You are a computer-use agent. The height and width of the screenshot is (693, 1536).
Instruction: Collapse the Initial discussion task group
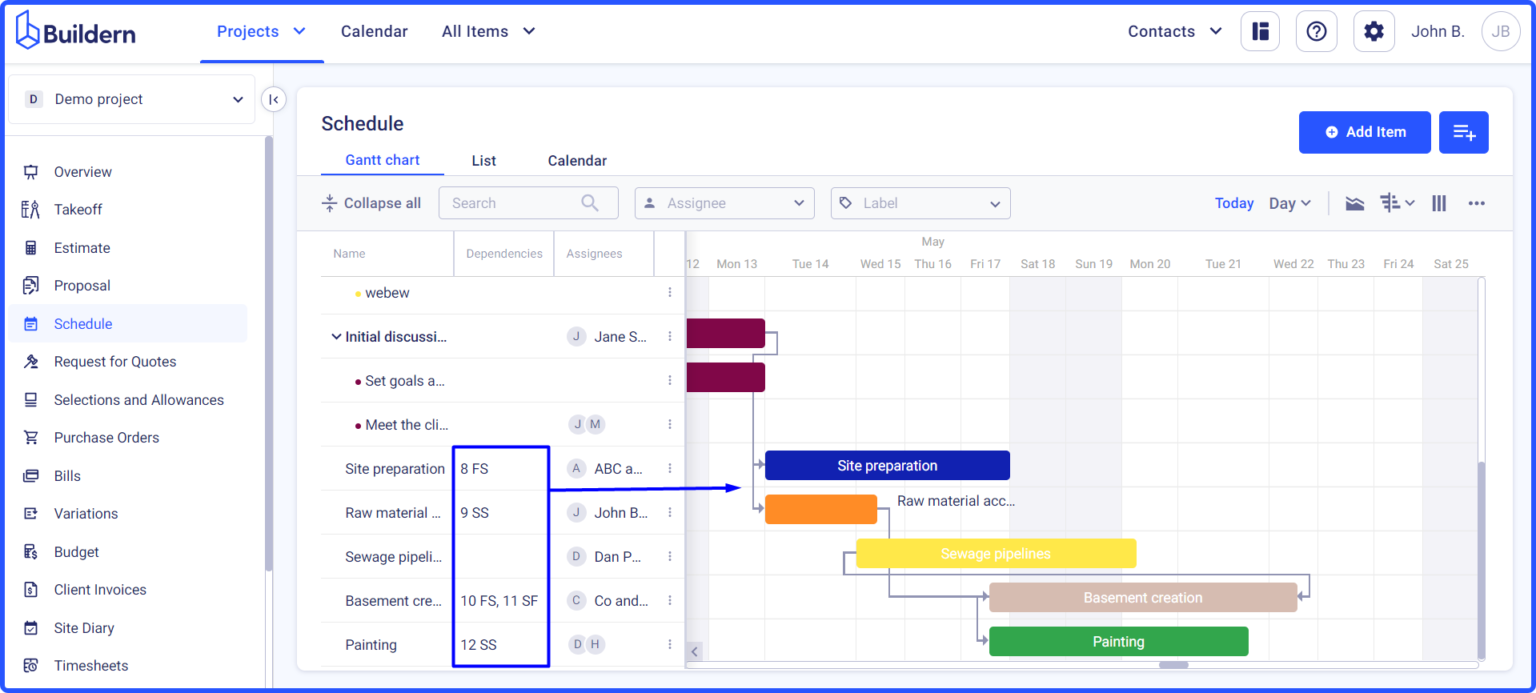(337, 336)
